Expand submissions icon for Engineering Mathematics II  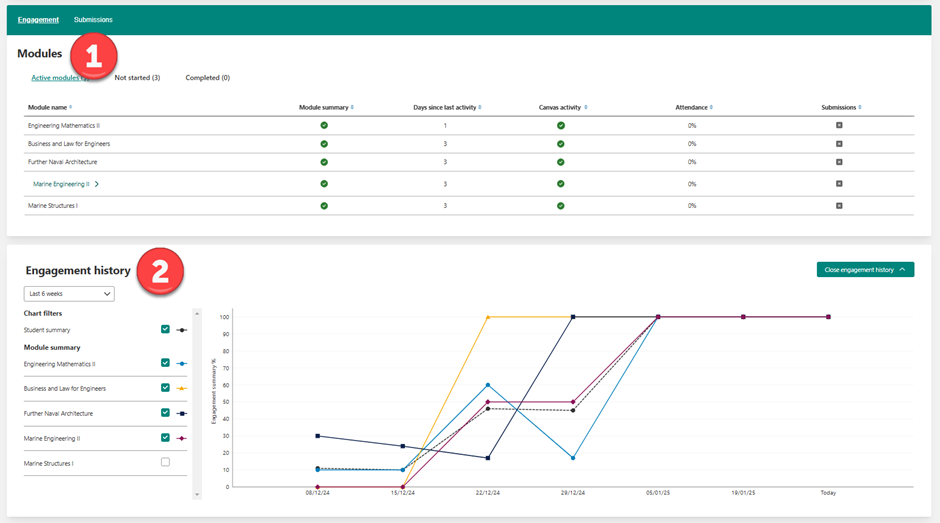coord(839,125)
